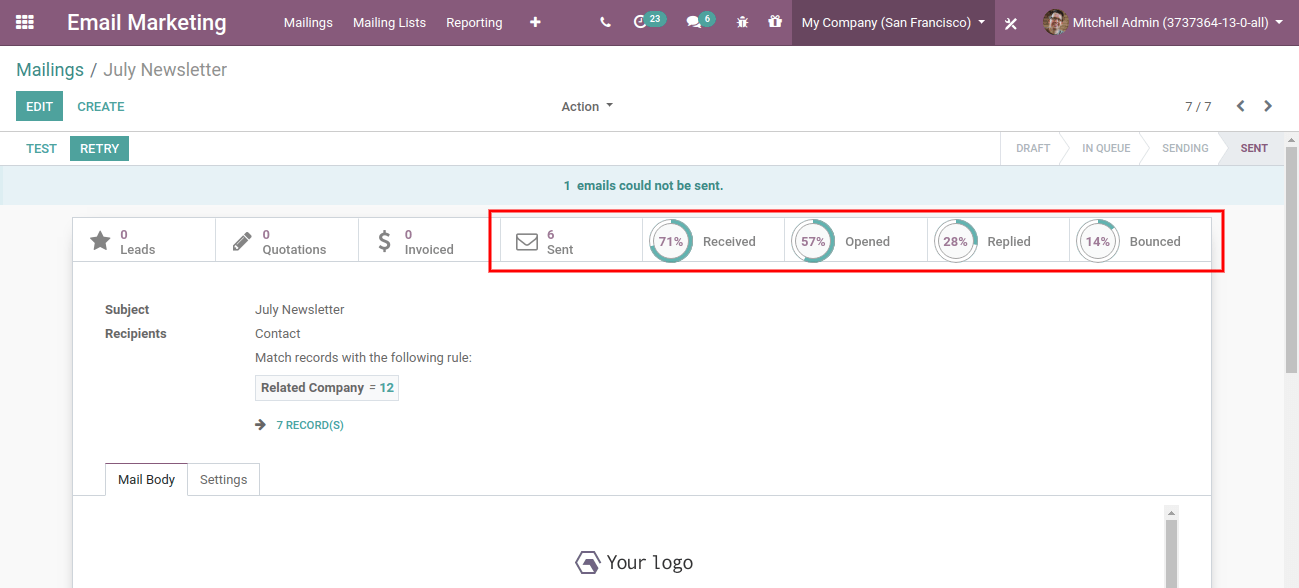1299x588 pixels.
Task: Select the DRAFT status stage
Action: tap(1033, 148)
